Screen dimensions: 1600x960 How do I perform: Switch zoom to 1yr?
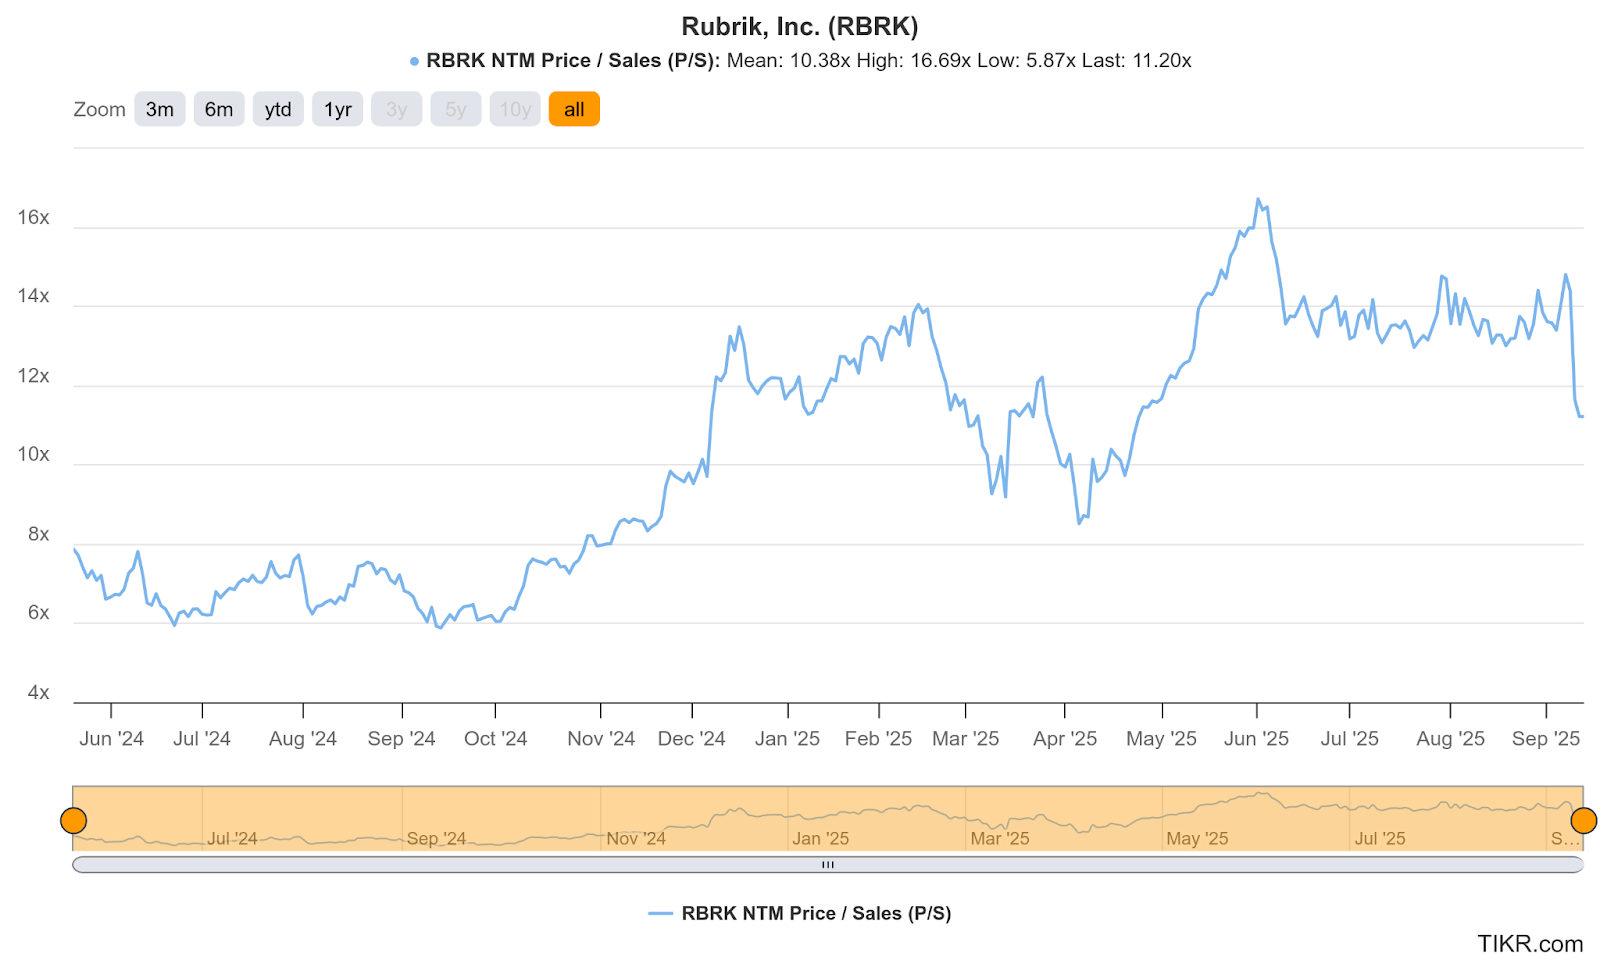pyautogui.click(x=338, y=109)
